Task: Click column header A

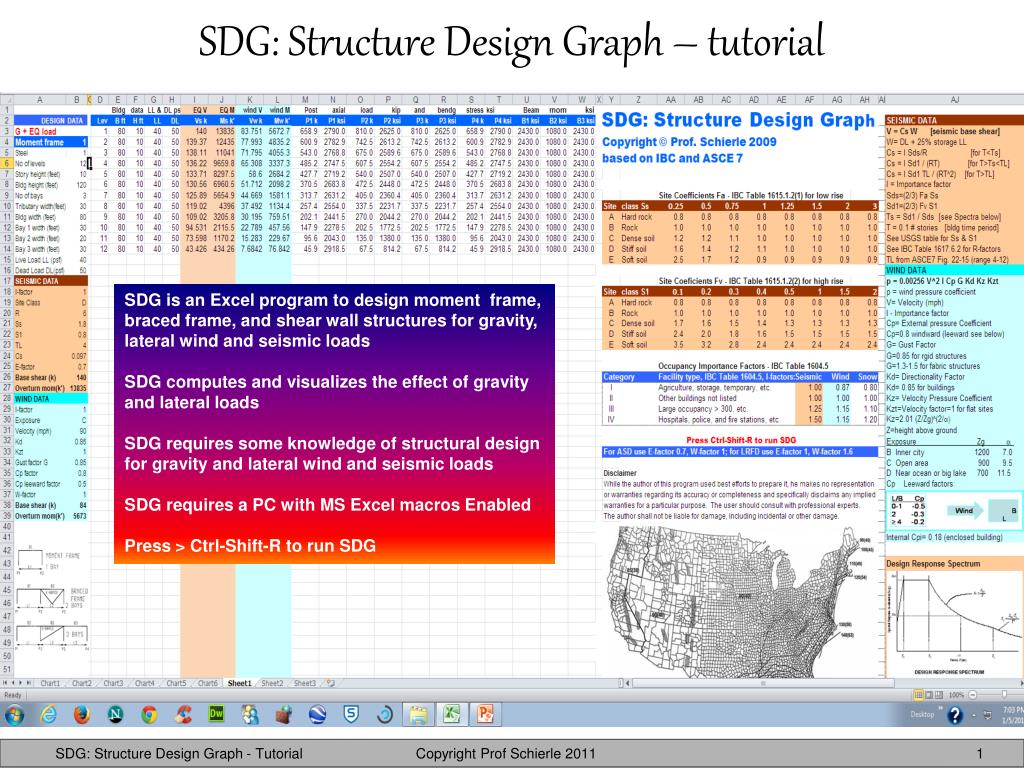Action: coord(40,100)
